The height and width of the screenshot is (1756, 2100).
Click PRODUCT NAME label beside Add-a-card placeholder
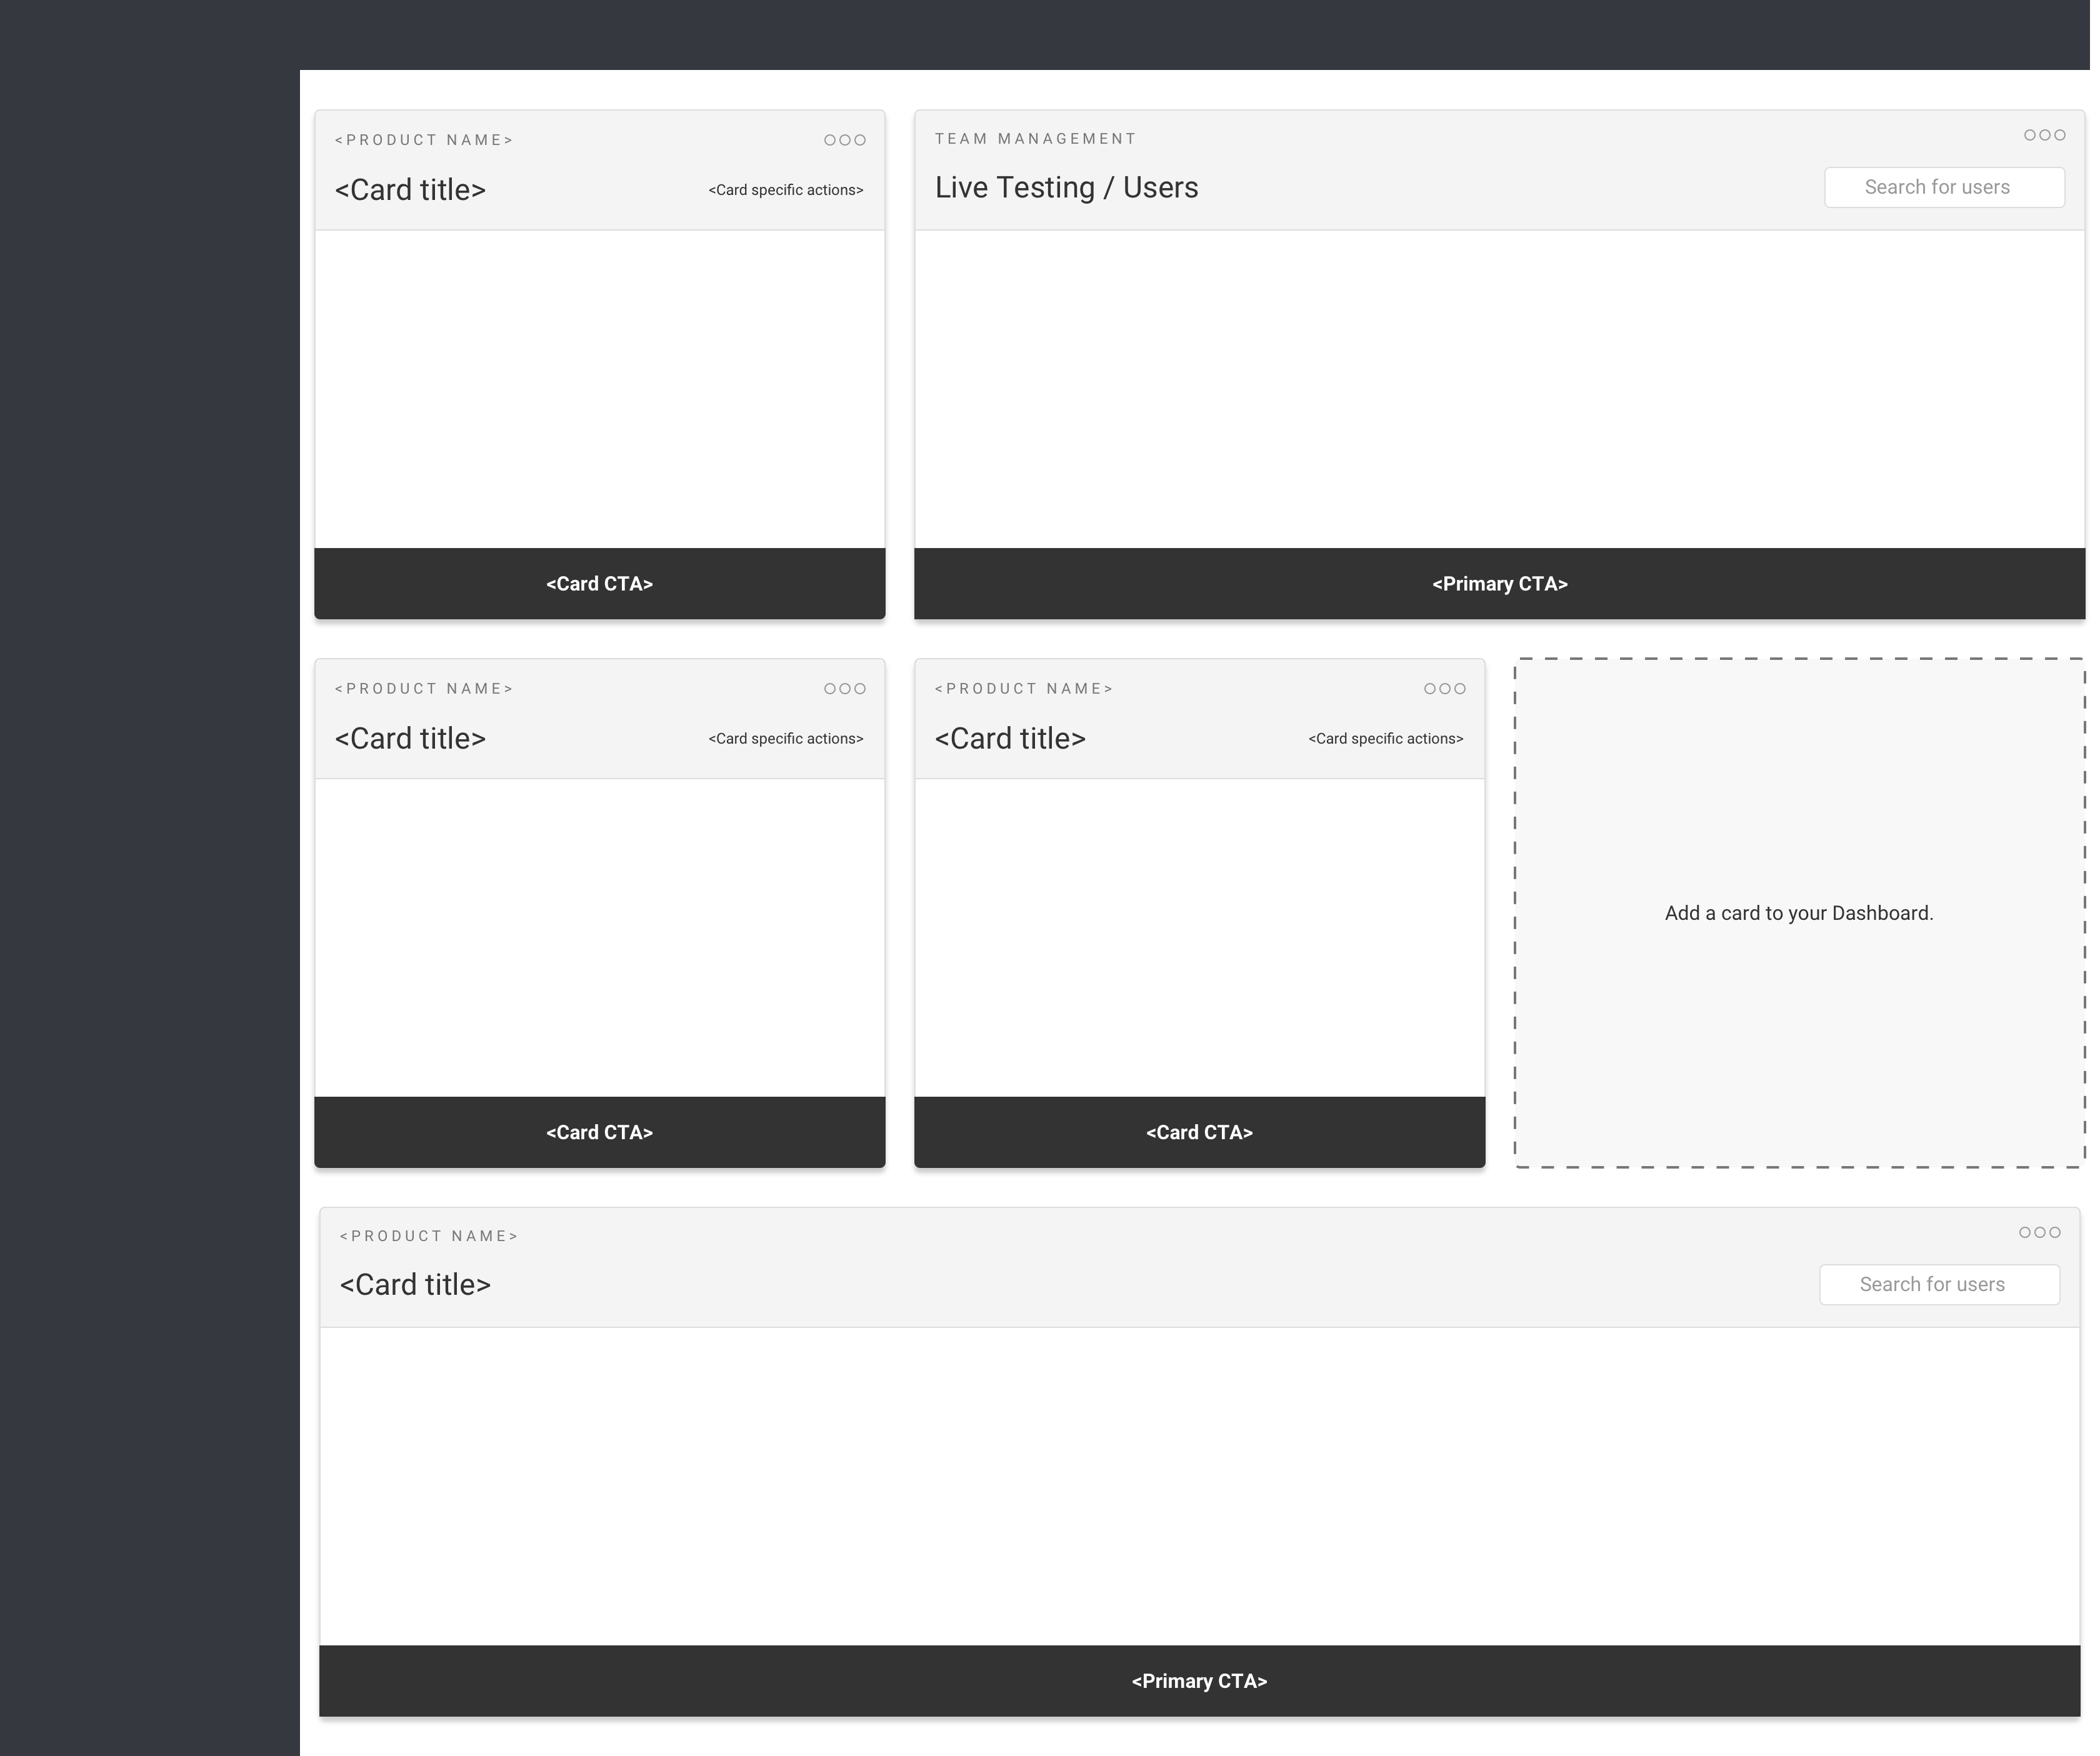pos(1024,689)
